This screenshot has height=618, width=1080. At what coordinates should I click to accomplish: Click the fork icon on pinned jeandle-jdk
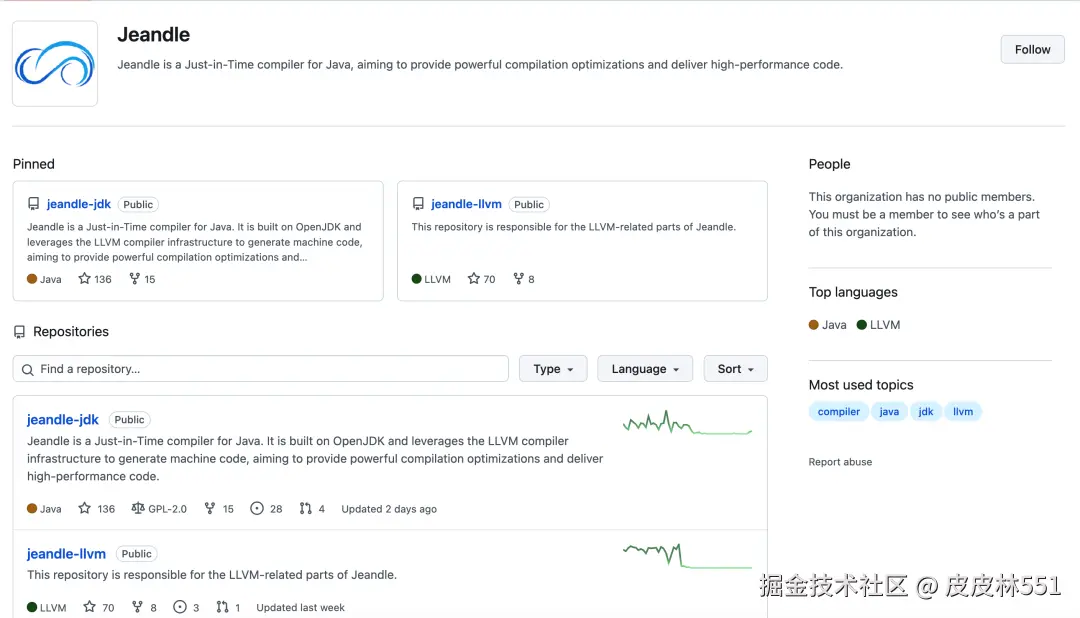[135, 279]
